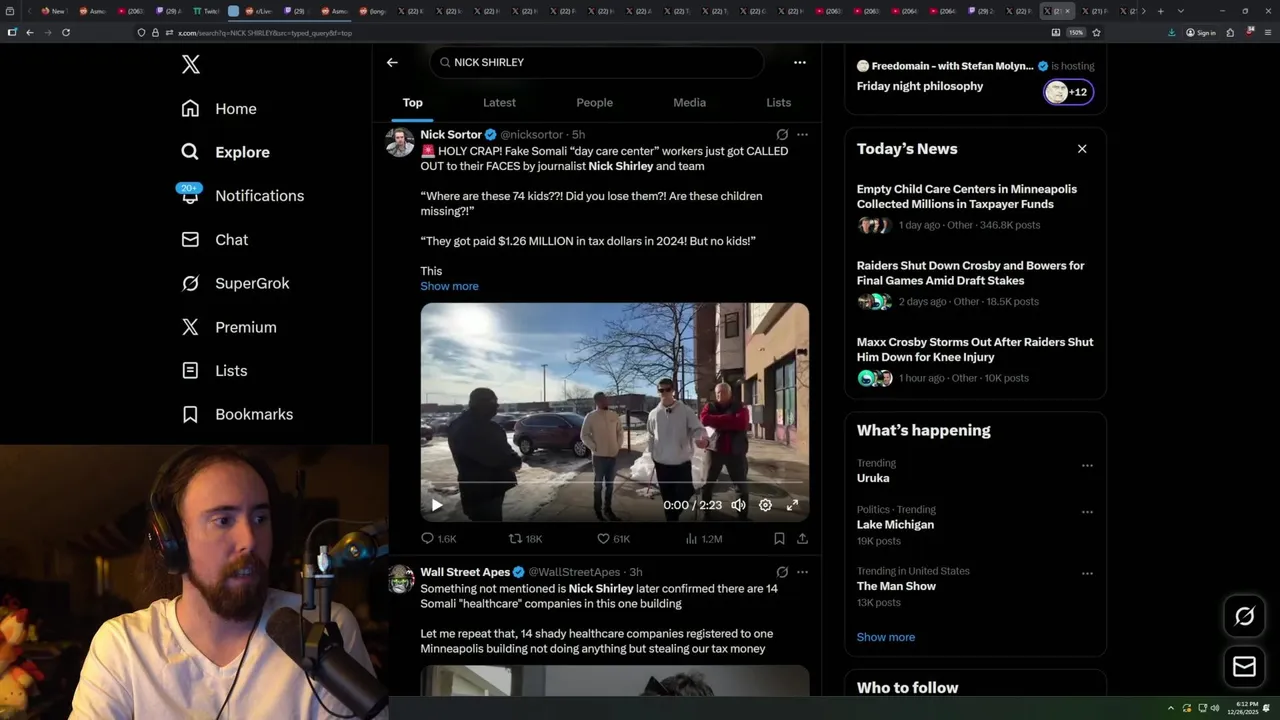Open search options three-dot menu

click(x=800, y=62)
